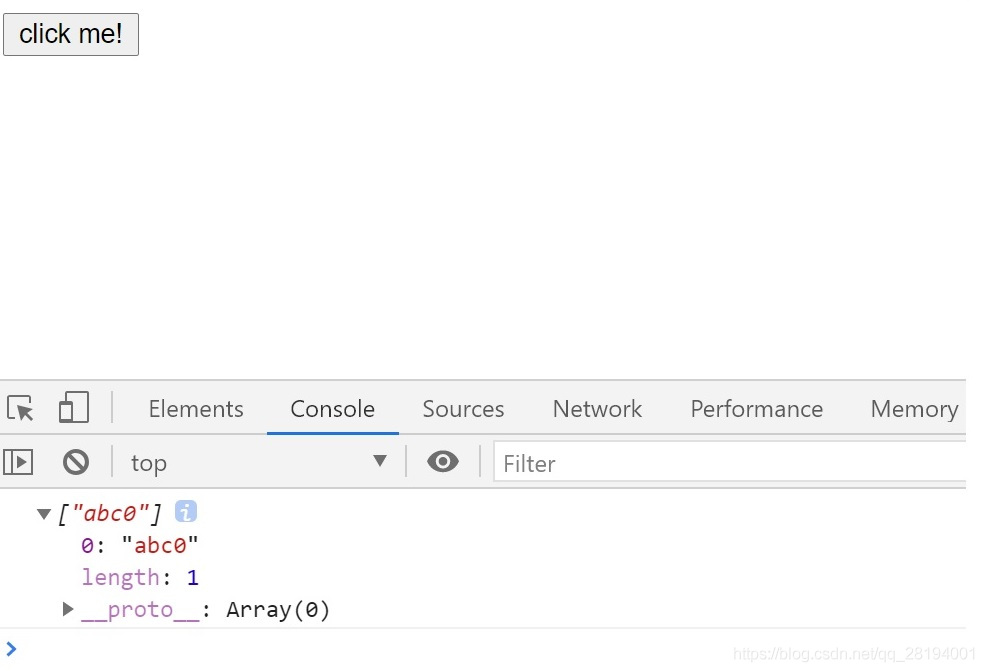The height and width of the screenshot is (672, 984).
Task: Clear the console with the ban icon
Action: coord(76,462)
